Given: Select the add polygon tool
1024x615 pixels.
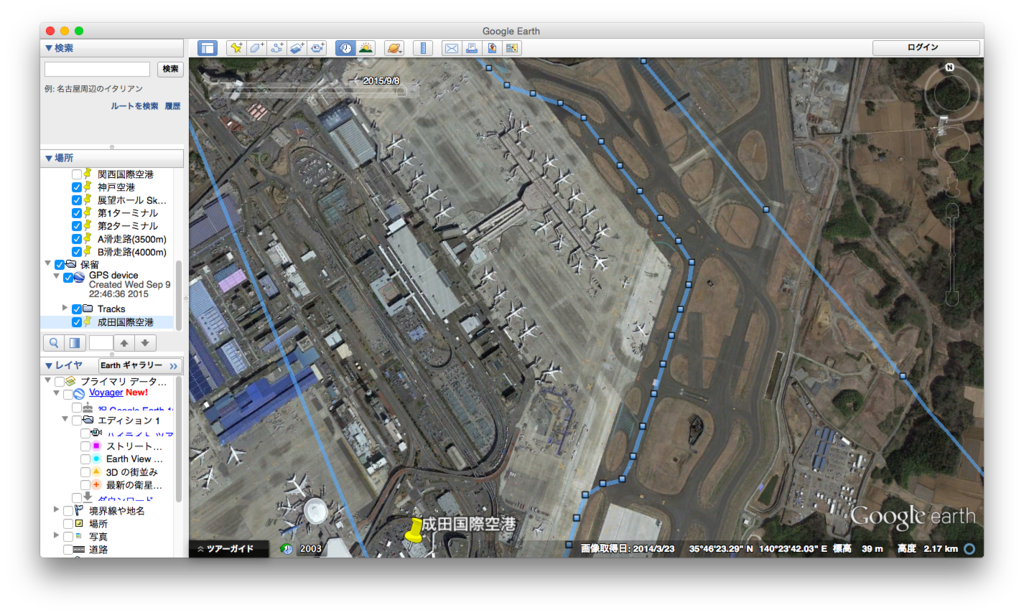Looking at the screenshot, I should 256,48.
